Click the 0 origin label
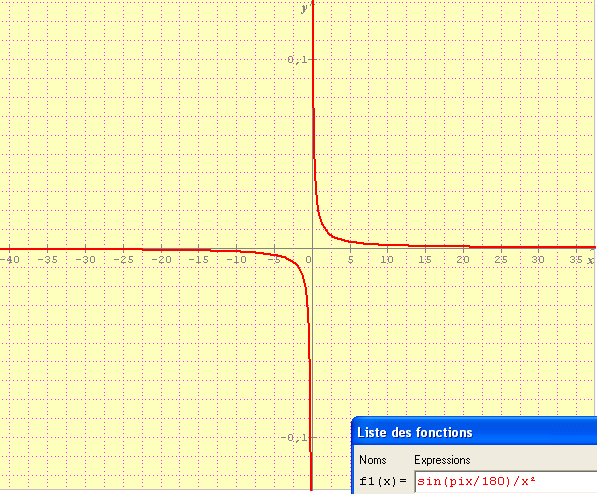Screen dimensions: 597x494 tap(308, 260)
